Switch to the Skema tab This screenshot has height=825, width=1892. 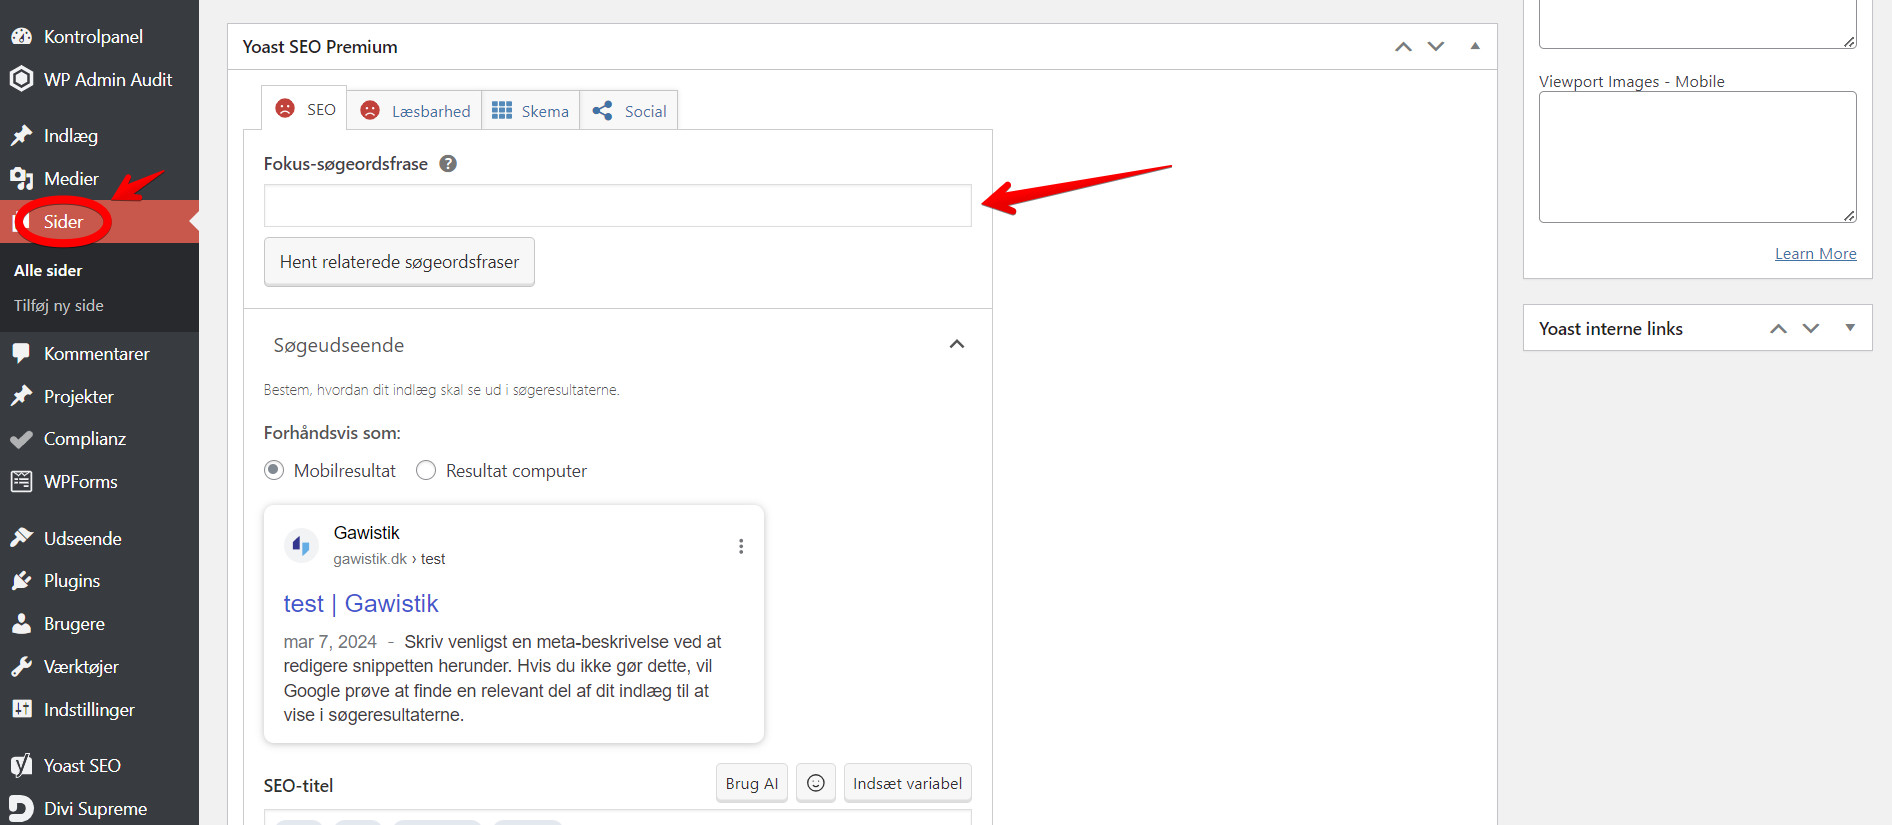coord(531,111)
